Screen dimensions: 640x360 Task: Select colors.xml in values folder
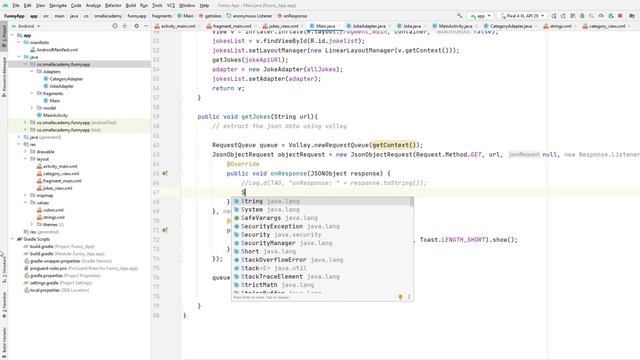point(53,210)
